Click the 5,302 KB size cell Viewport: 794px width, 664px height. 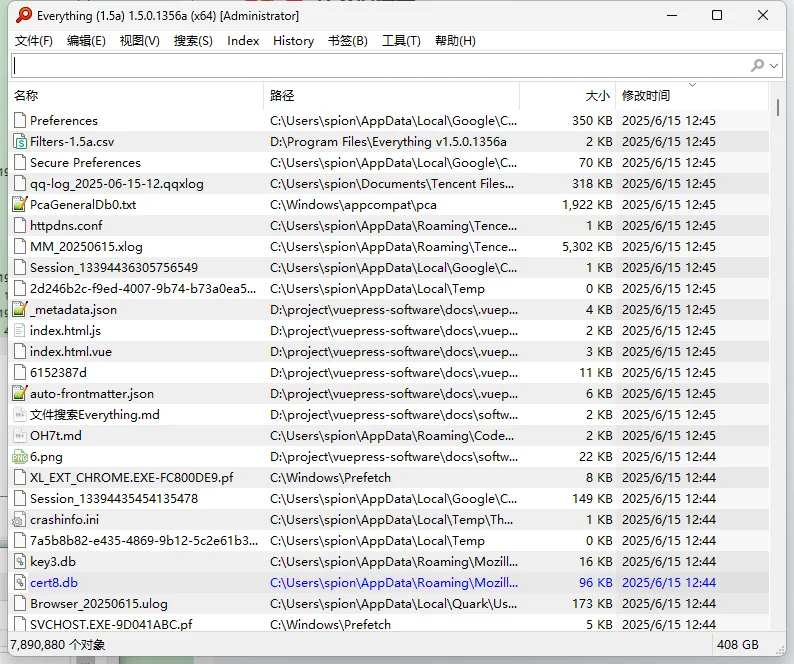point(587,247)
